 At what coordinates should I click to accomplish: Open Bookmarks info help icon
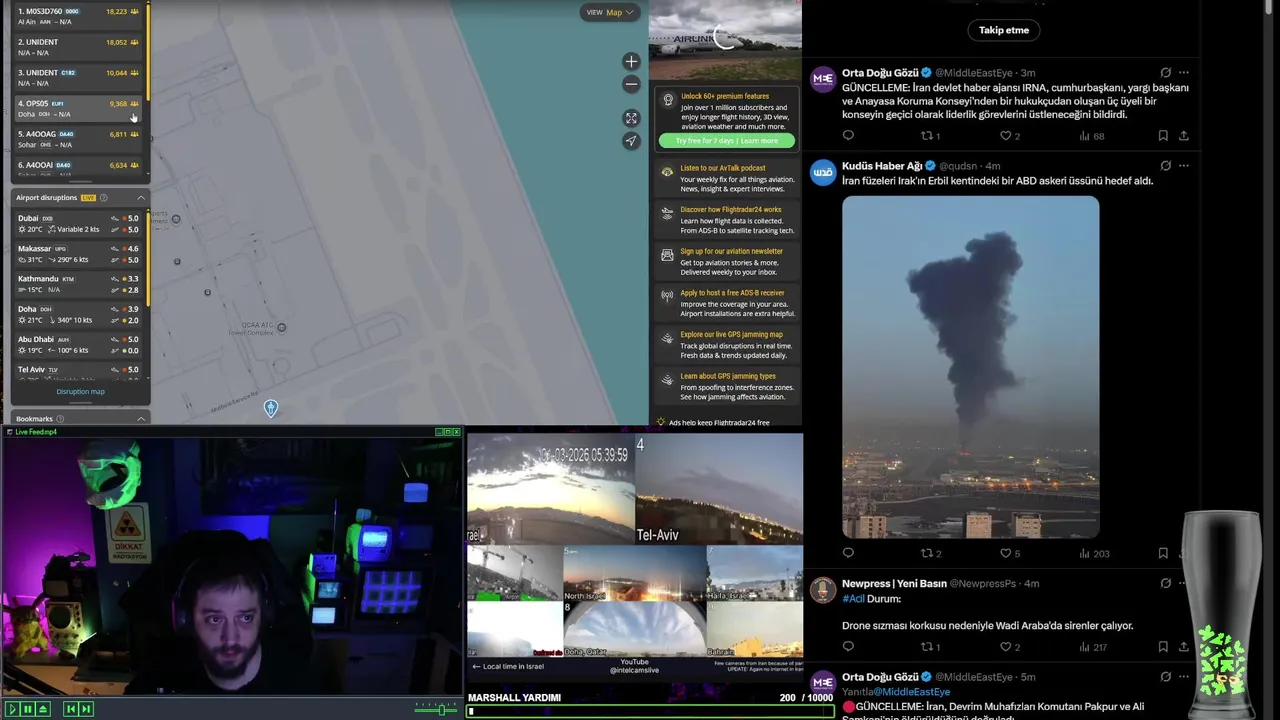pyautogui.click(x=60, y=419)
